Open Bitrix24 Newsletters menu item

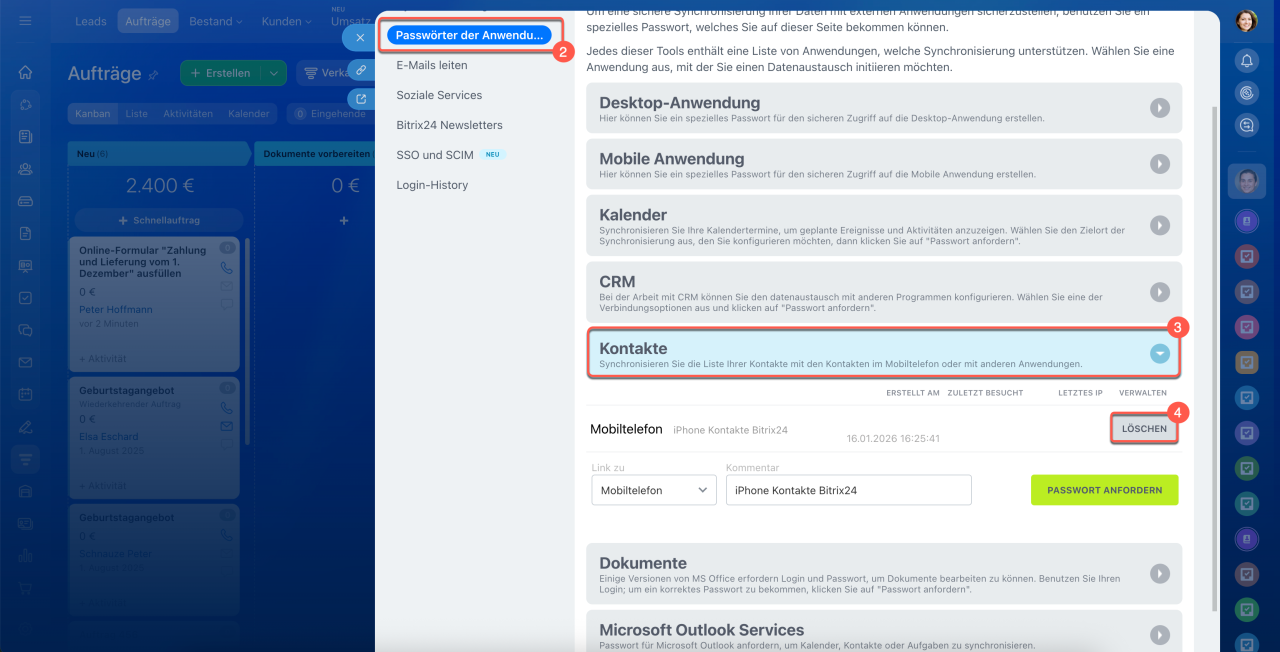point(449,125)
